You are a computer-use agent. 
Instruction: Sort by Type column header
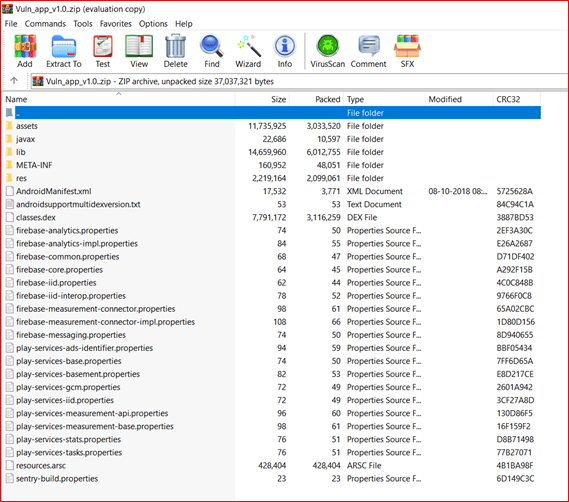pyautogui.click(x=384, y=99)
